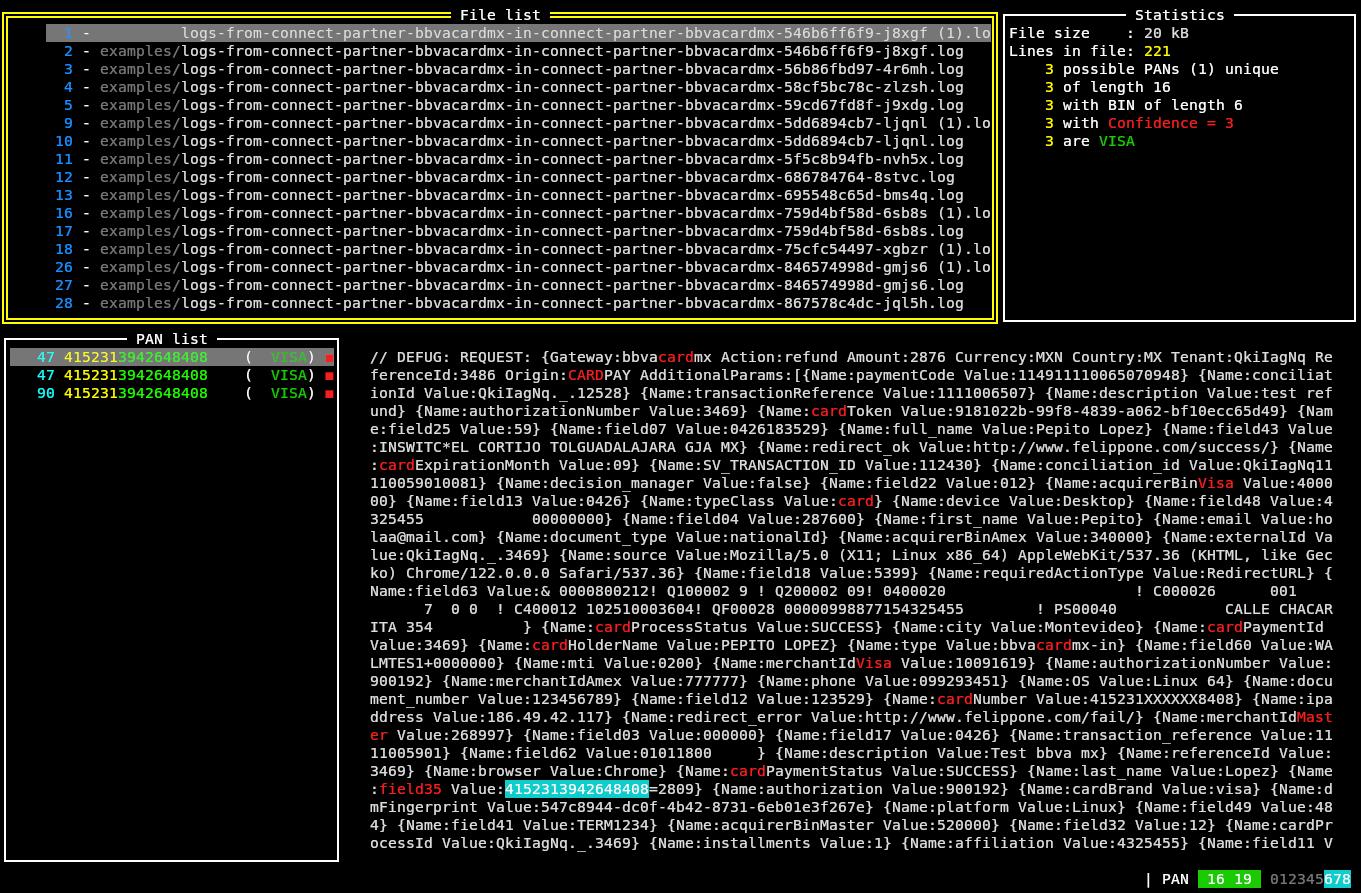
Task: Open file 3 ending 56b86fbd97-4r6mh.log
Action: 518,69
